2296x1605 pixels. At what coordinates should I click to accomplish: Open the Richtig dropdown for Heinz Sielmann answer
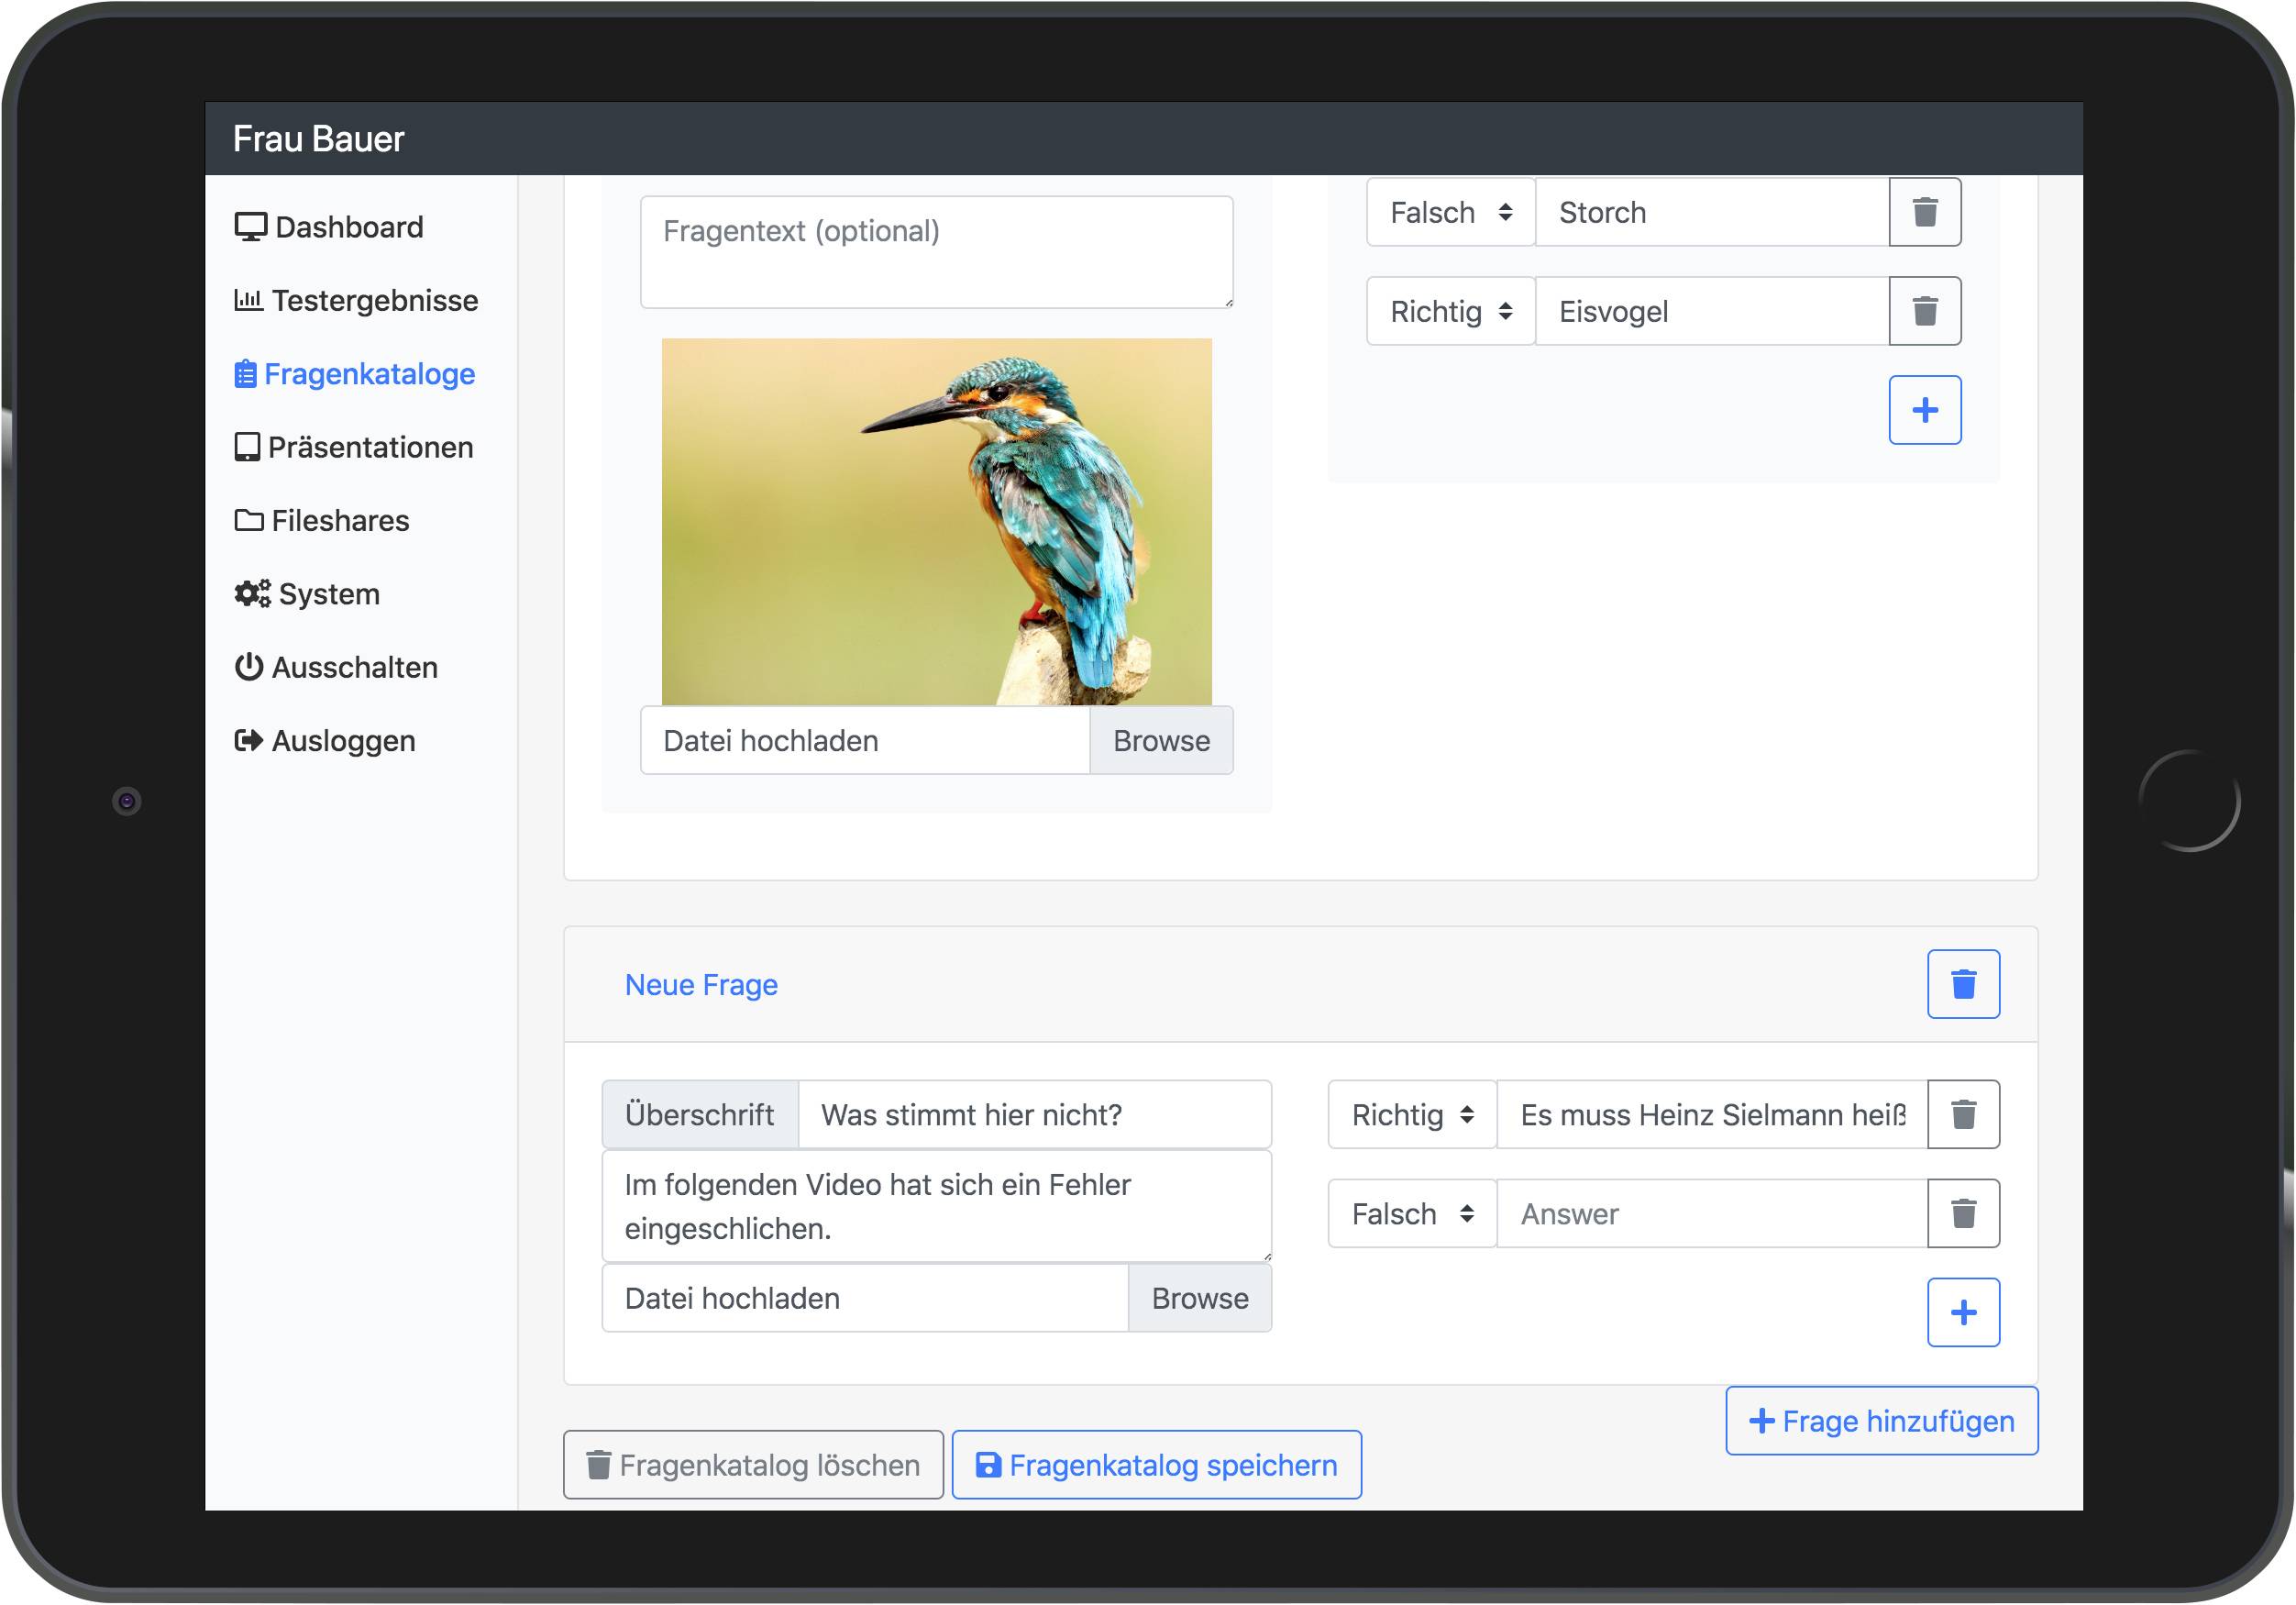point(1411,1114)
